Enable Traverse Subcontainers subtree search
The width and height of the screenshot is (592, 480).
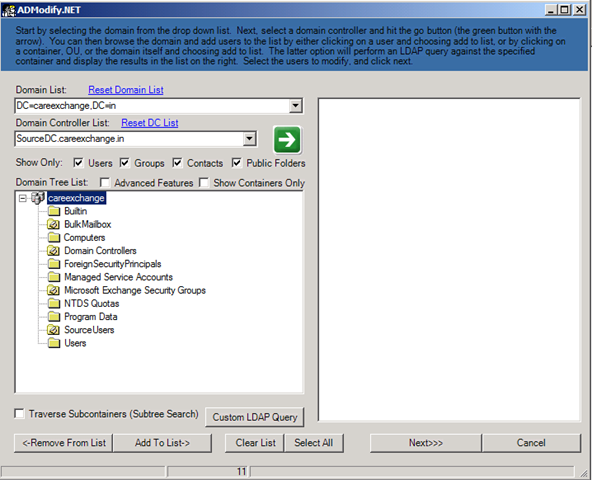(x=19, y=414)
